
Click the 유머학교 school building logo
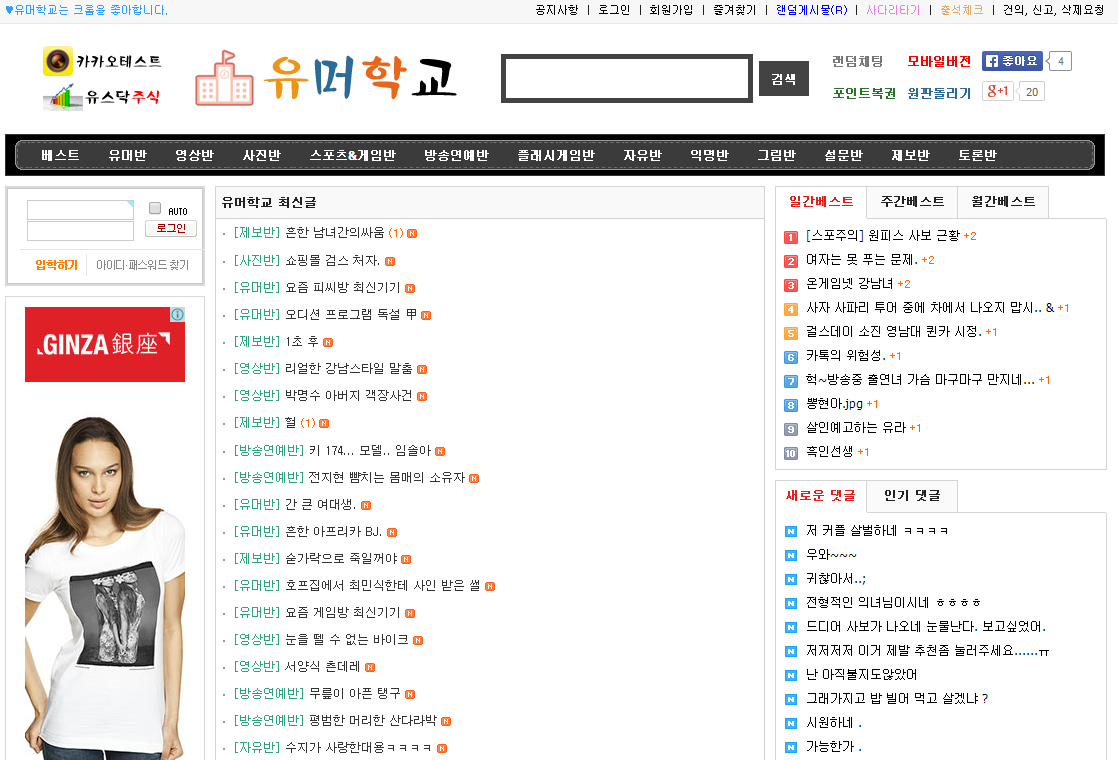click(224, 78)
